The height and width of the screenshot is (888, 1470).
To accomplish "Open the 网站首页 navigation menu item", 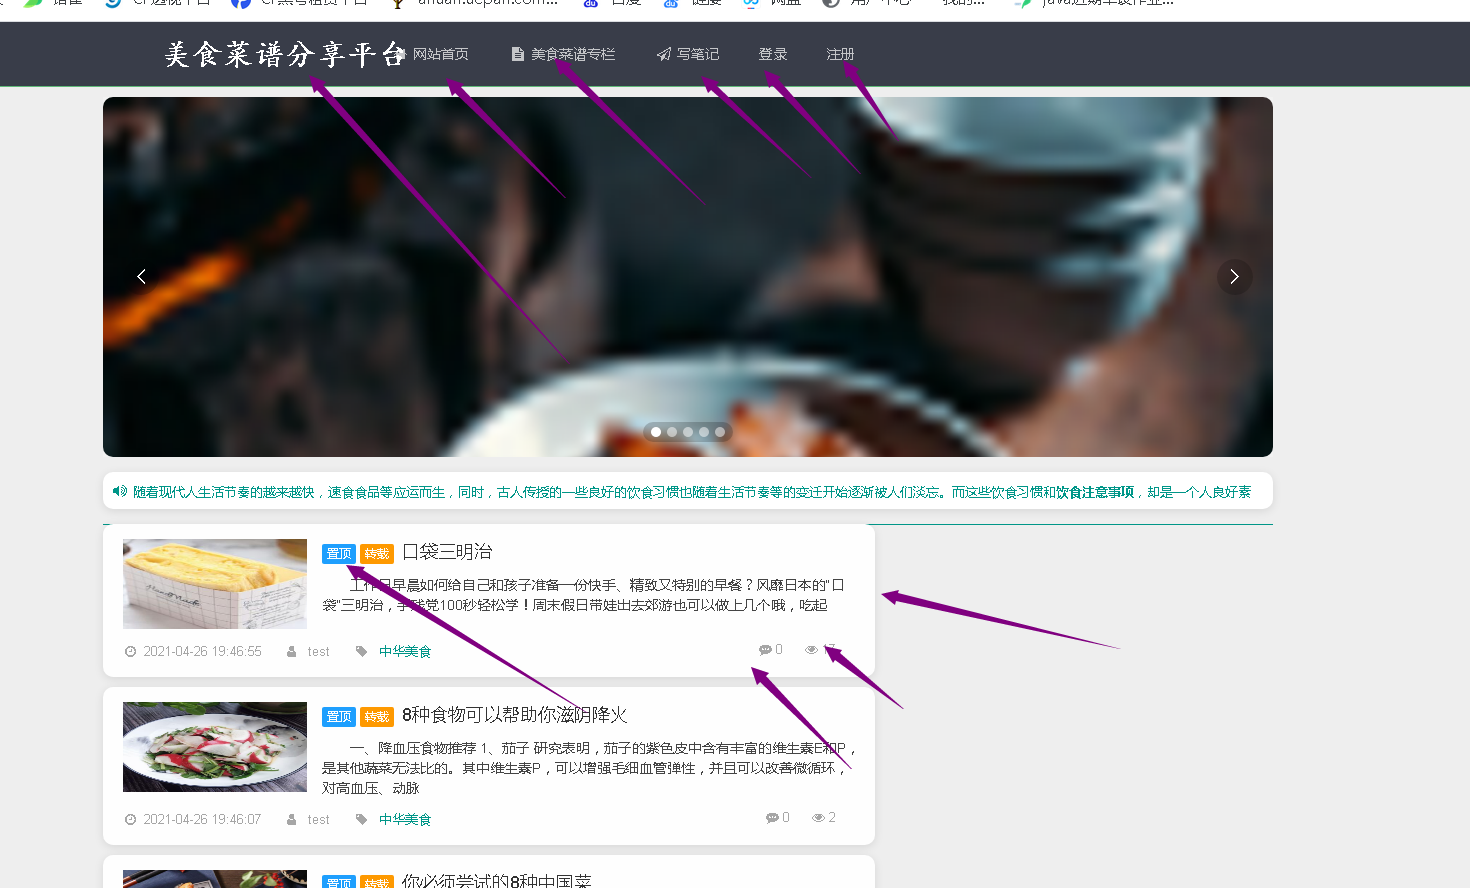I will point(440,54).
